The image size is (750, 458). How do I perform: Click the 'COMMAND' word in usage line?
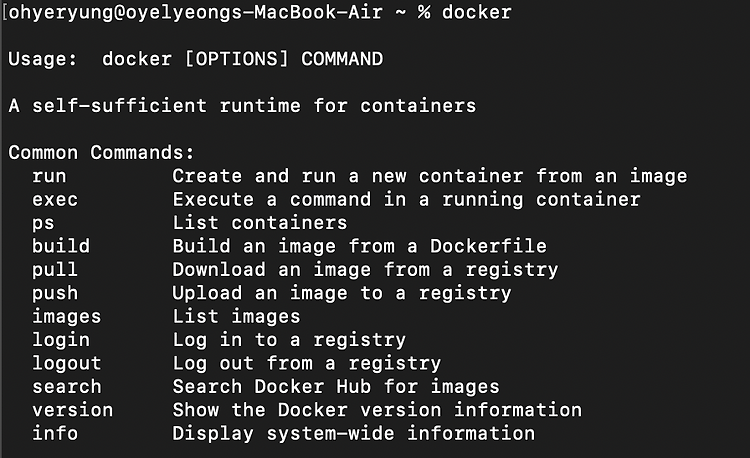click(342, 59)
